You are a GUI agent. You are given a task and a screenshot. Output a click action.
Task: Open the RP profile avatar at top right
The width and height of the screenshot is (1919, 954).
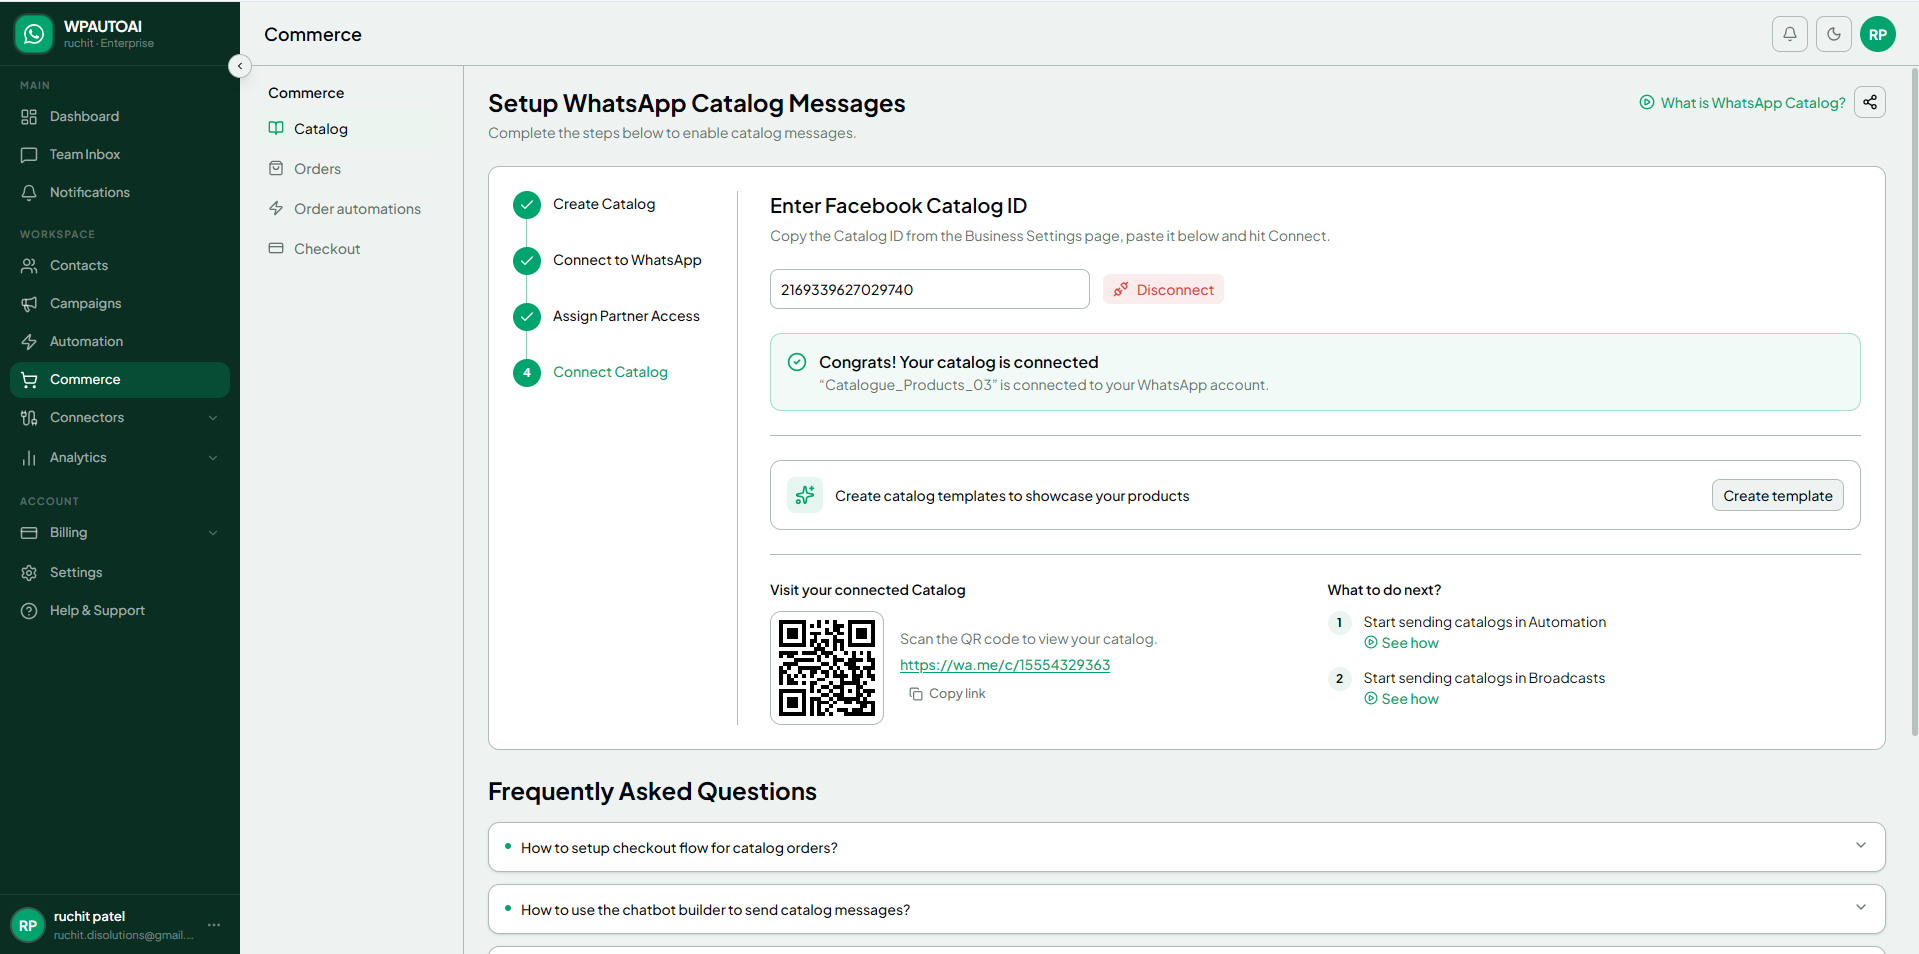click(x=1878, y=34)
